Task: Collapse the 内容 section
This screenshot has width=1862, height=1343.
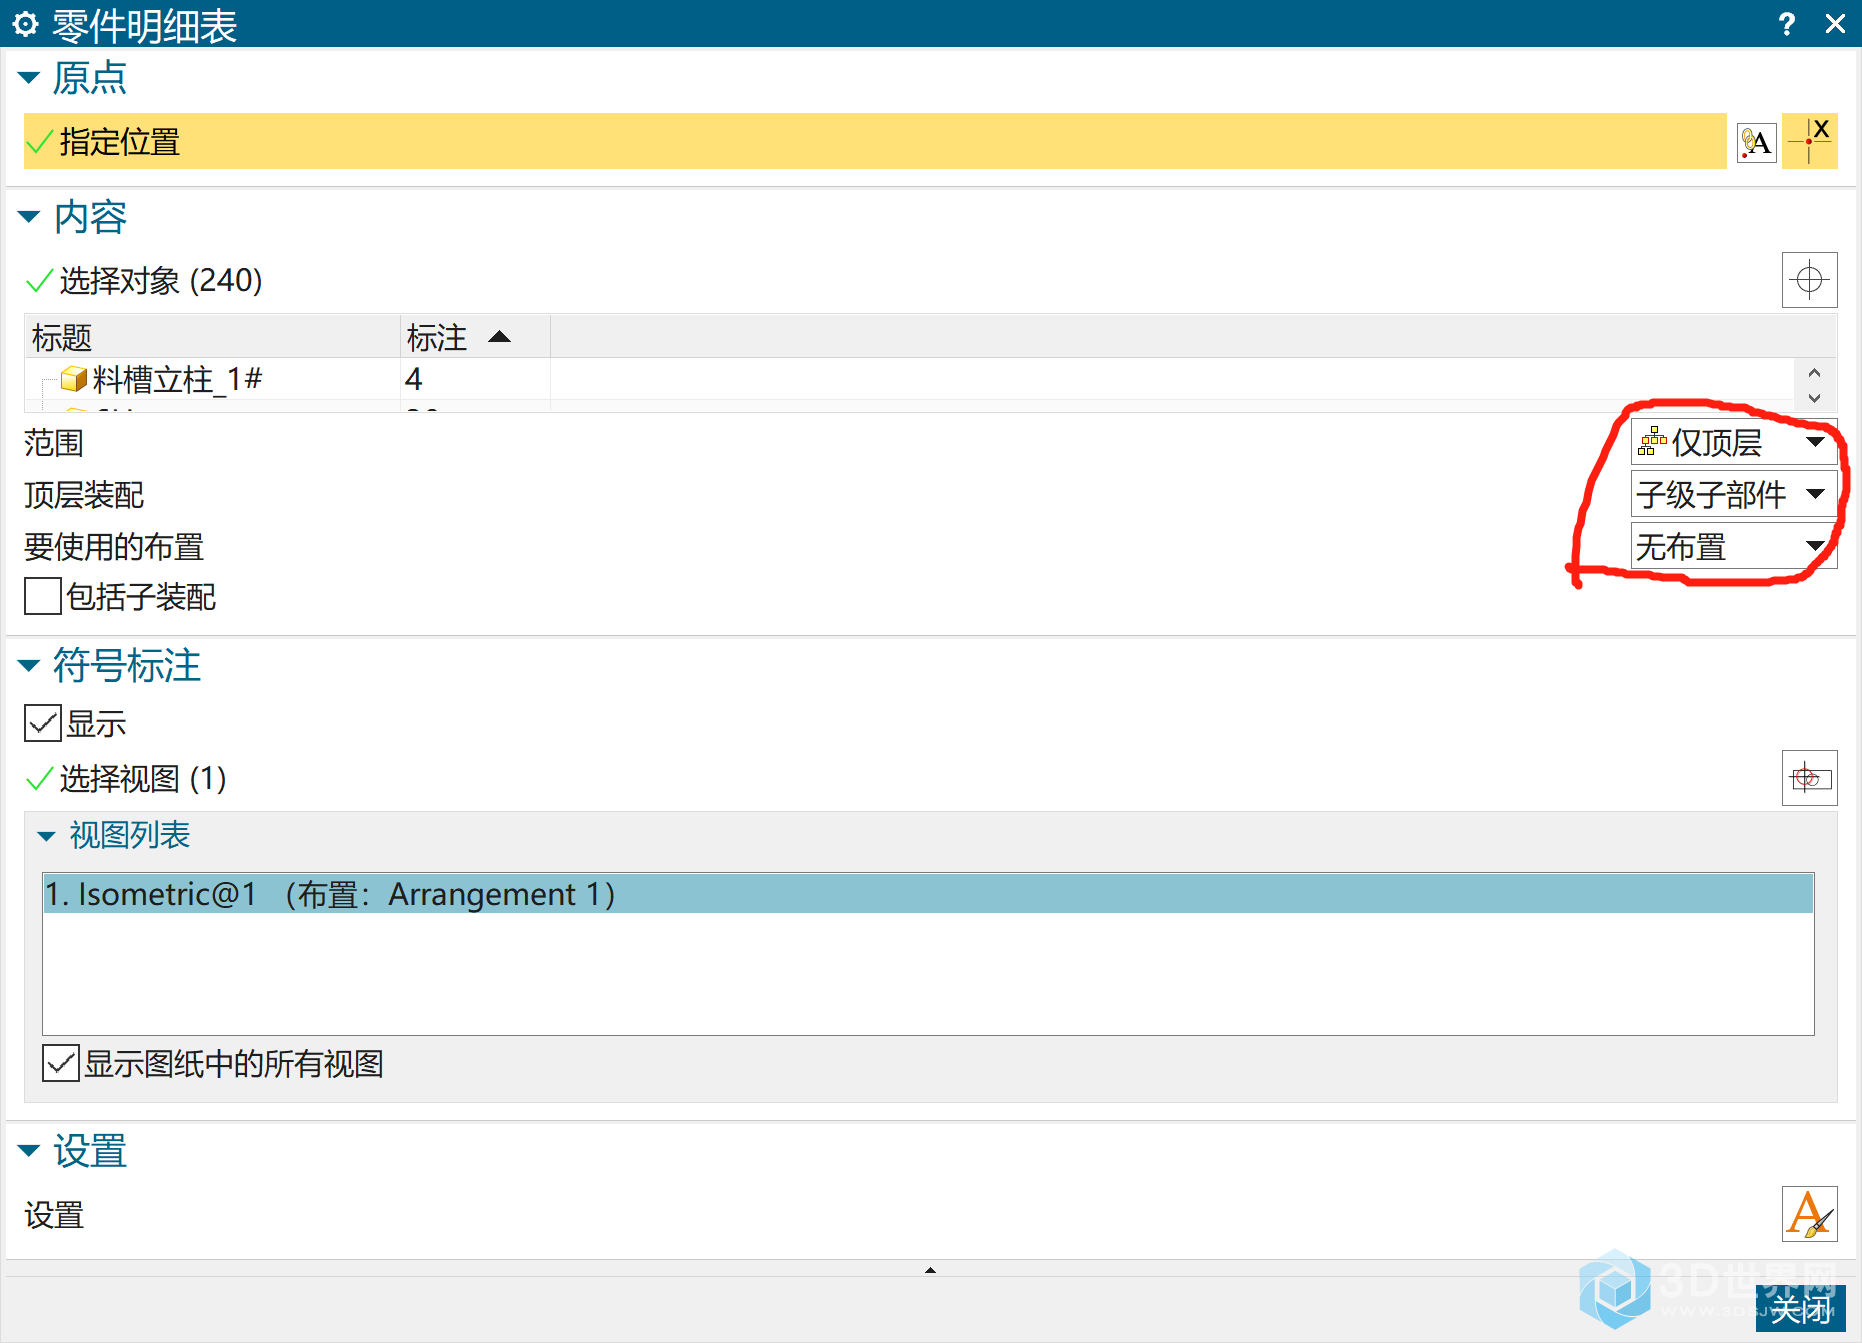Action: pyautogui.click(x=29, y=216)
